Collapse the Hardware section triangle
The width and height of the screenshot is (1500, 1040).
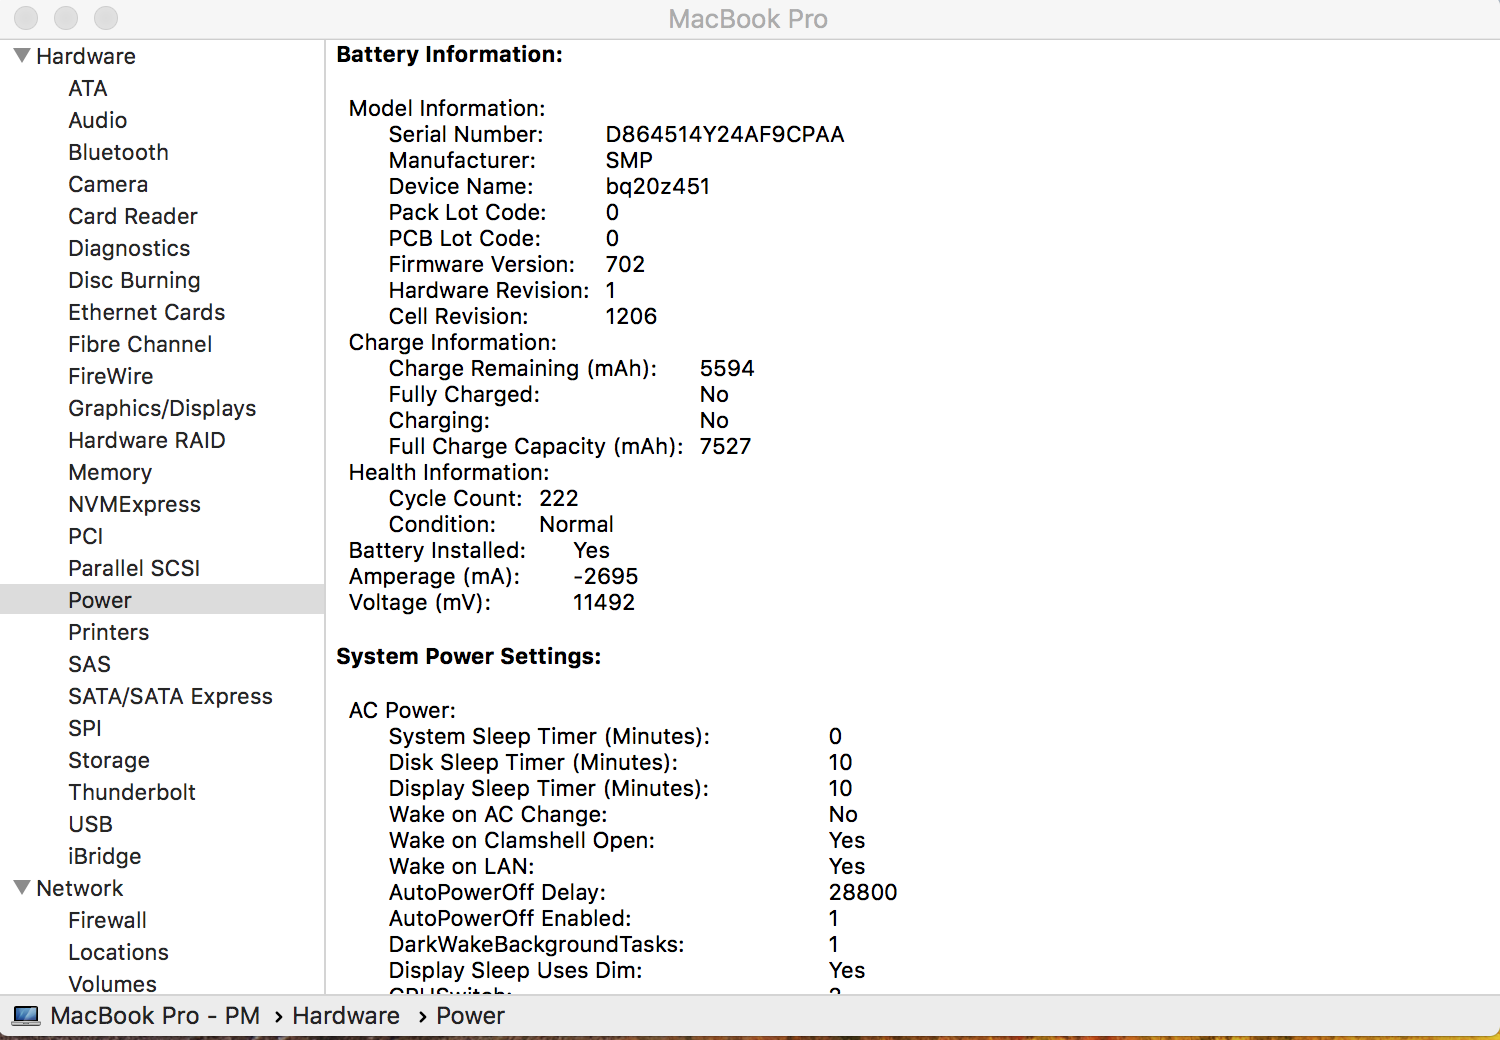(22, 56)
